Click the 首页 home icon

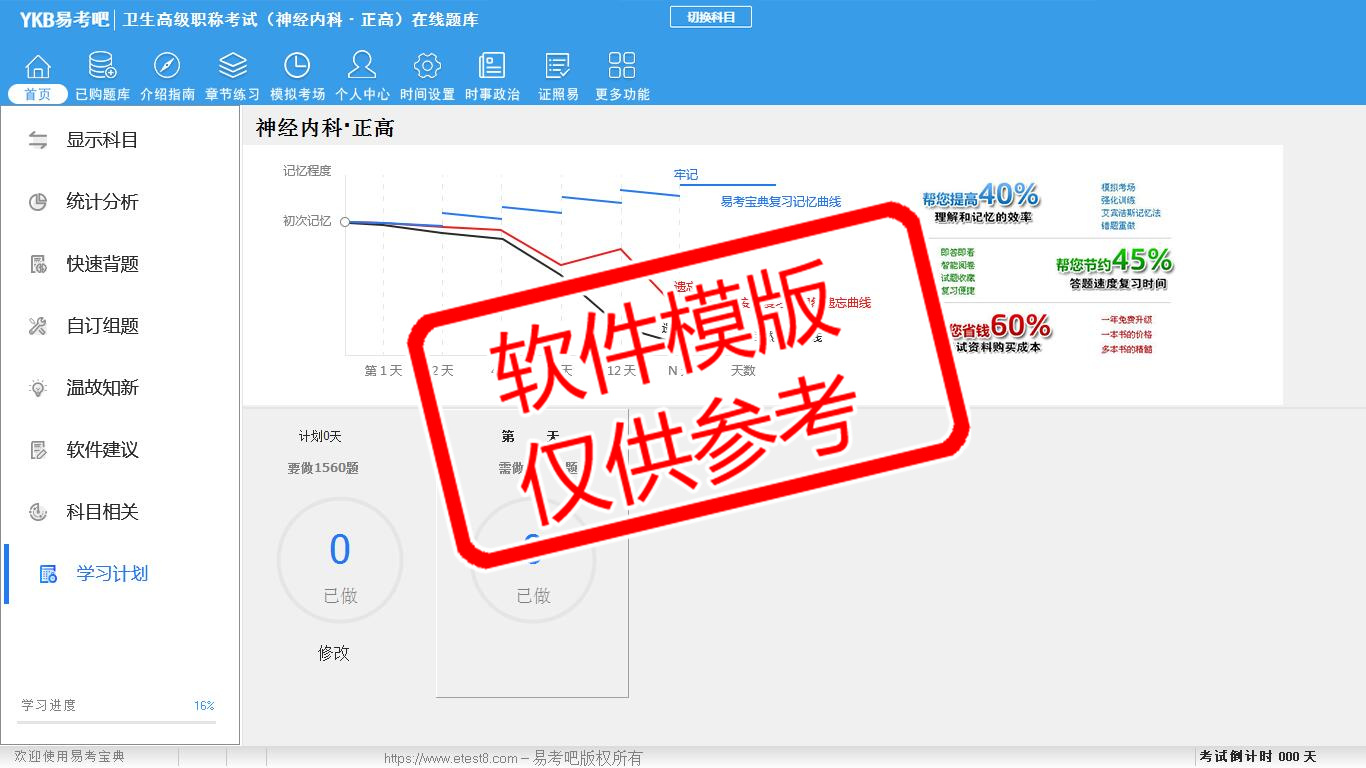(x=38, y=67)
